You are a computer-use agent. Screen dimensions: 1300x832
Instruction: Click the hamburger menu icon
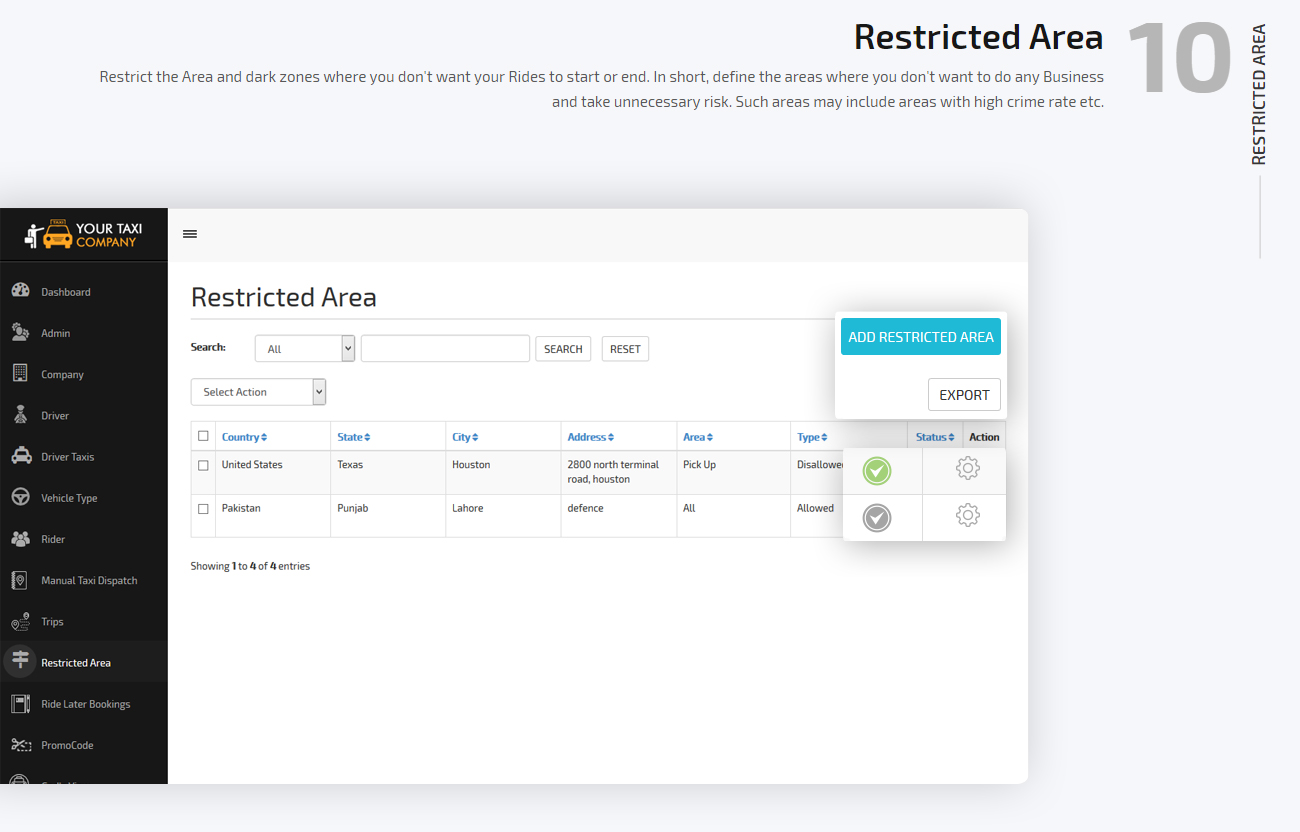(190, 233)
